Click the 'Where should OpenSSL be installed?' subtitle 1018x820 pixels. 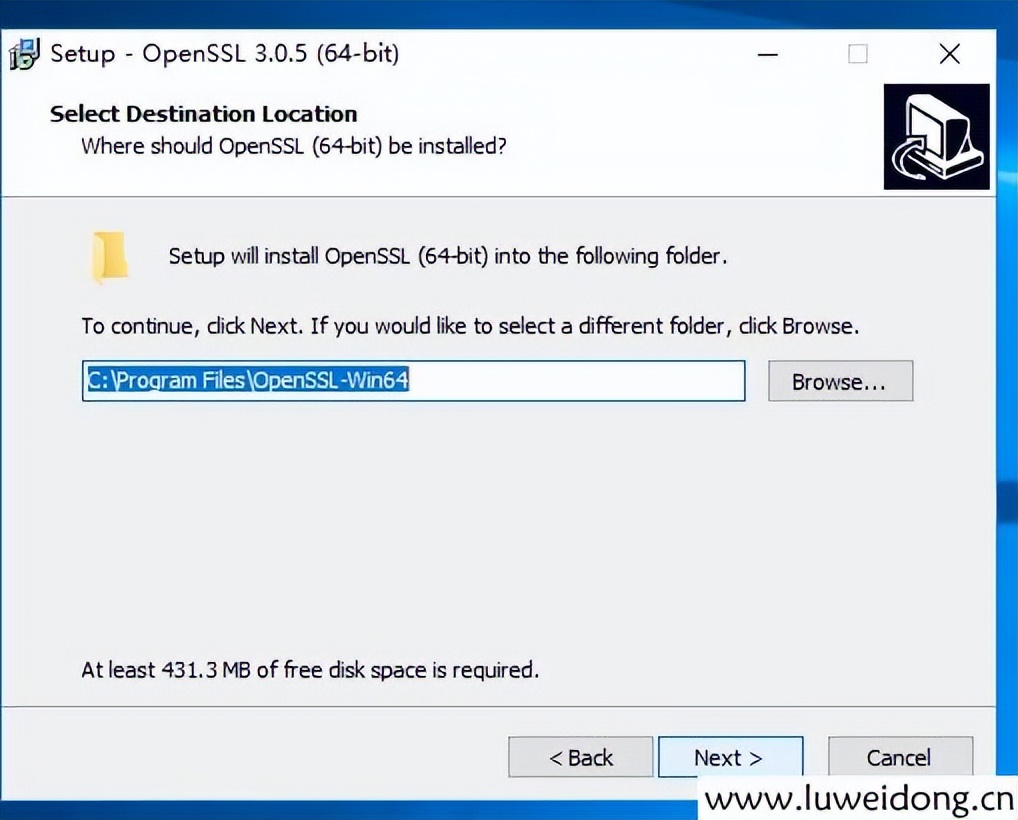tap(292, 146)
